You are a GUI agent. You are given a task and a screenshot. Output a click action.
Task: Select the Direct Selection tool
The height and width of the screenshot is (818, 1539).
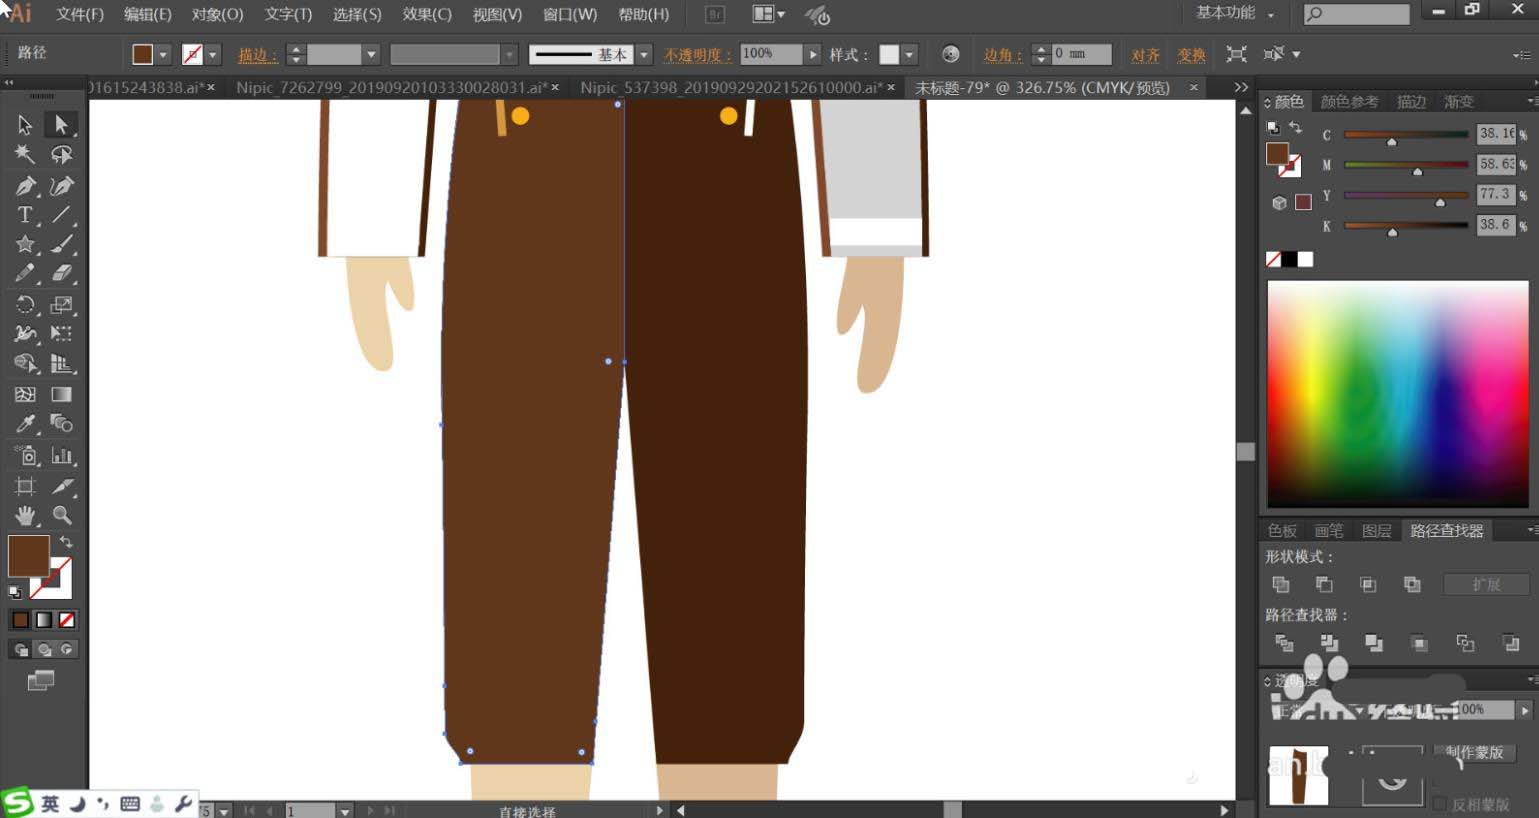point(61,125)
